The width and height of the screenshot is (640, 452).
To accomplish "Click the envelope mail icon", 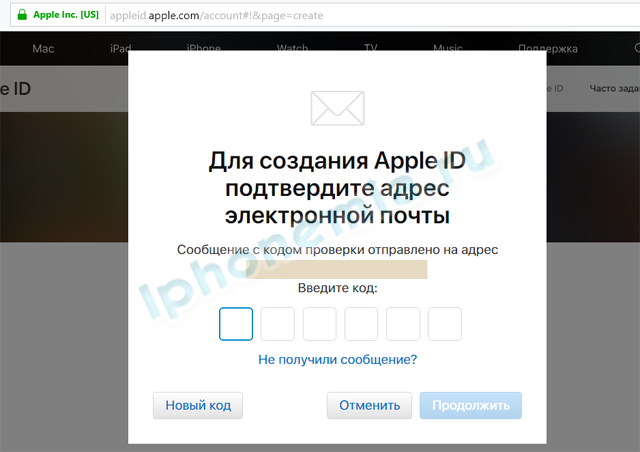I will 338,108.
